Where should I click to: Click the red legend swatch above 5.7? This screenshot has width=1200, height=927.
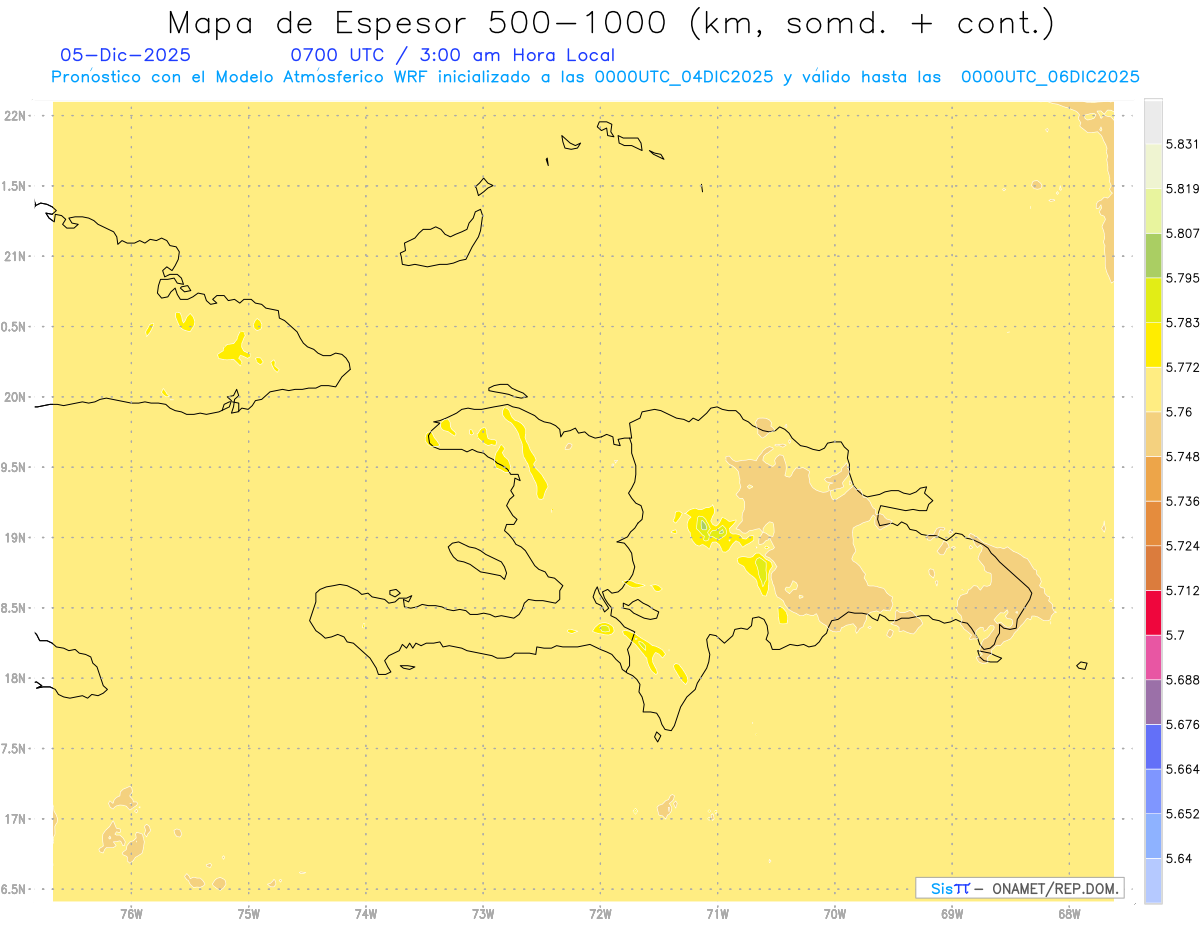click(1153, 612)
